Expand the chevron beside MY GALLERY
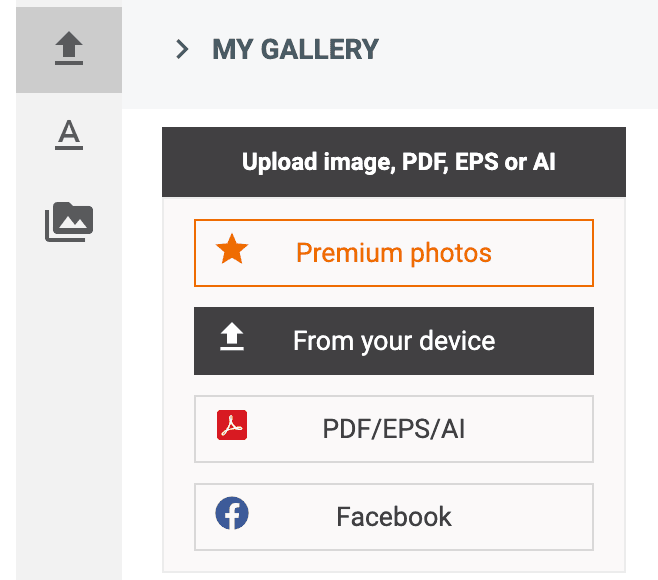The height and width of the screenshot is (580, 658). tap(182, 49)
